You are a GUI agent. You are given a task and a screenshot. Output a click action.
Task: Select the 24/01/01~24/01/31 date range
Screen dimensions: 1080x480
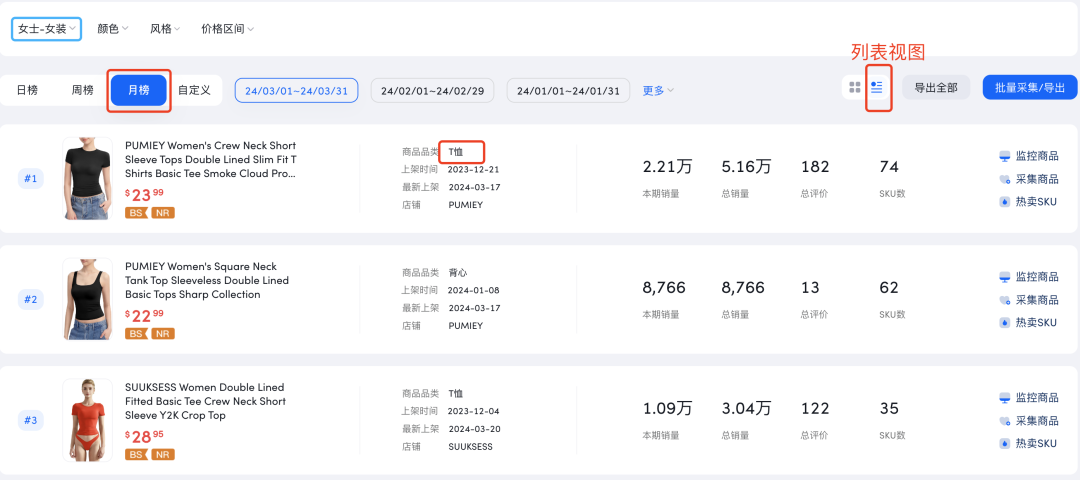568,90
